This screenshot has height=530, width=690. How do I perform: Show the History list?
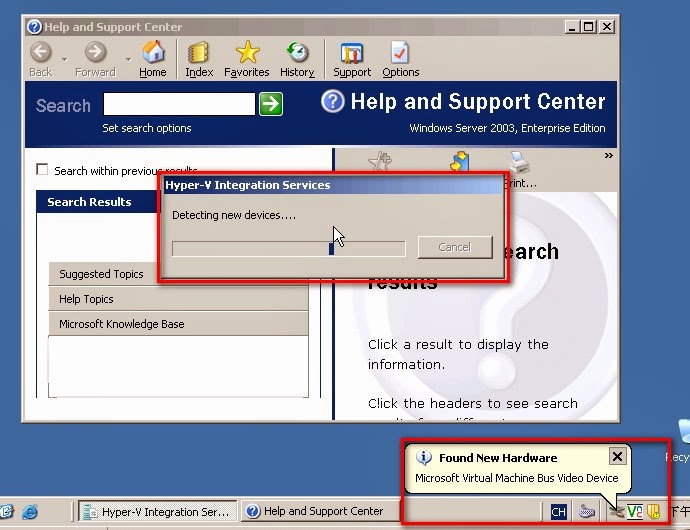[297, 59]
